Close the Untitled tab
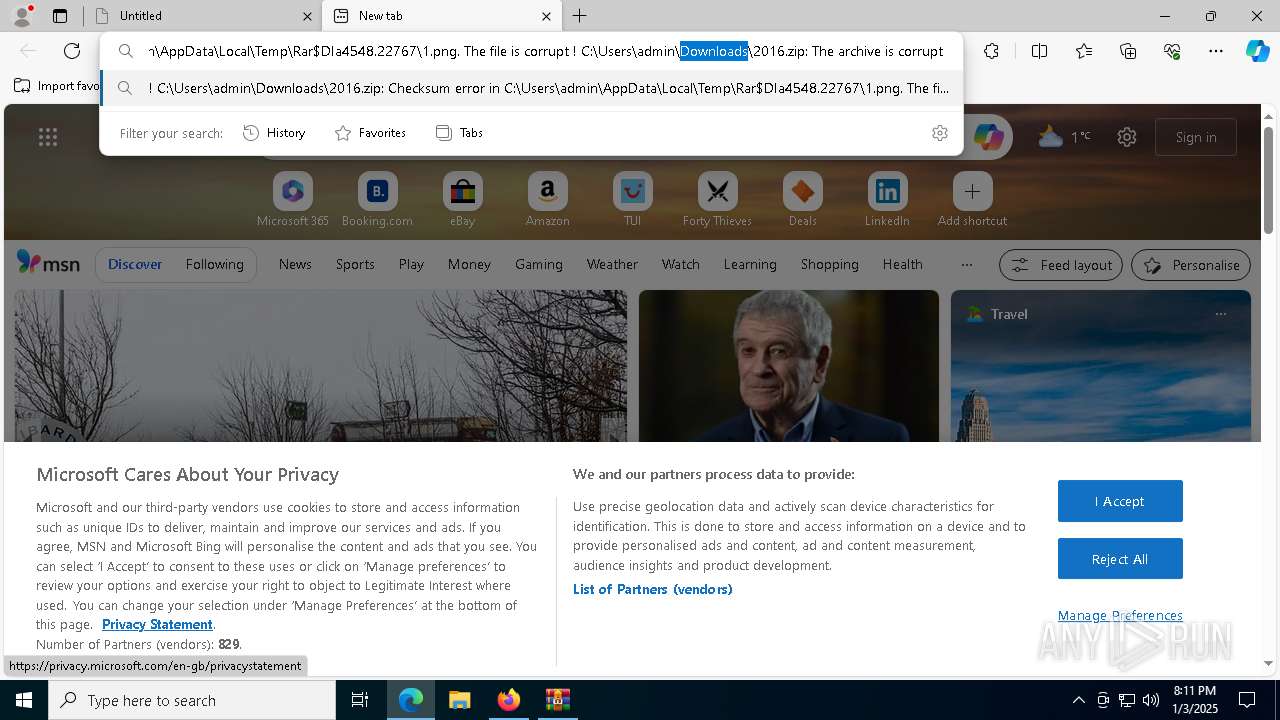1280x720 pixels. pyautogui.click(x=307, y=16)
